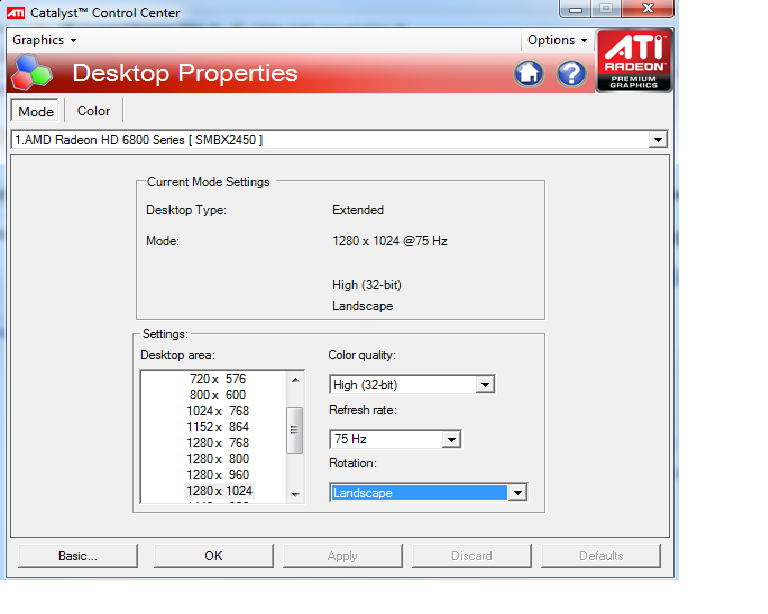Click the ATI title bar icon

16,13
